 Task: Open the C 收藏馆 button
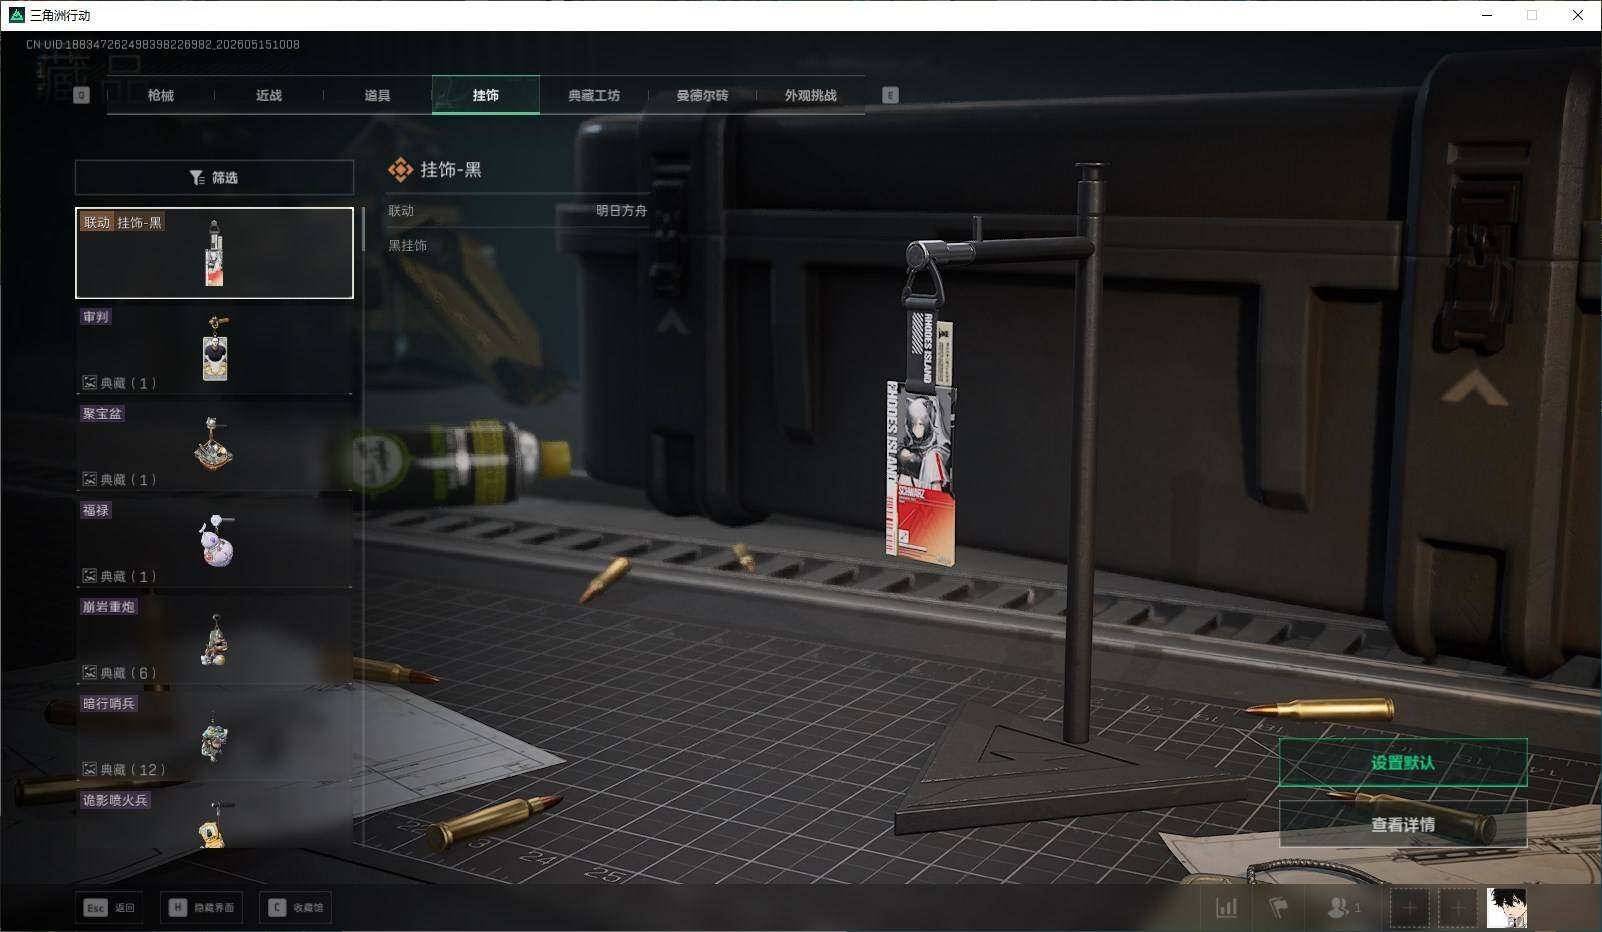pyautogui.click(x=296, y=907)
